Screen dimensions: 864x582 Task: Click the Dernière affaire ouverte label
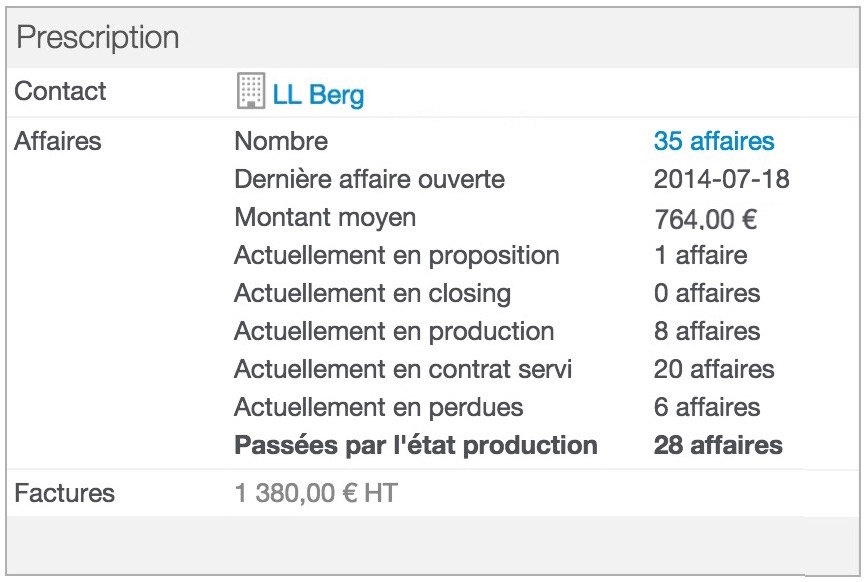[369, 179]
